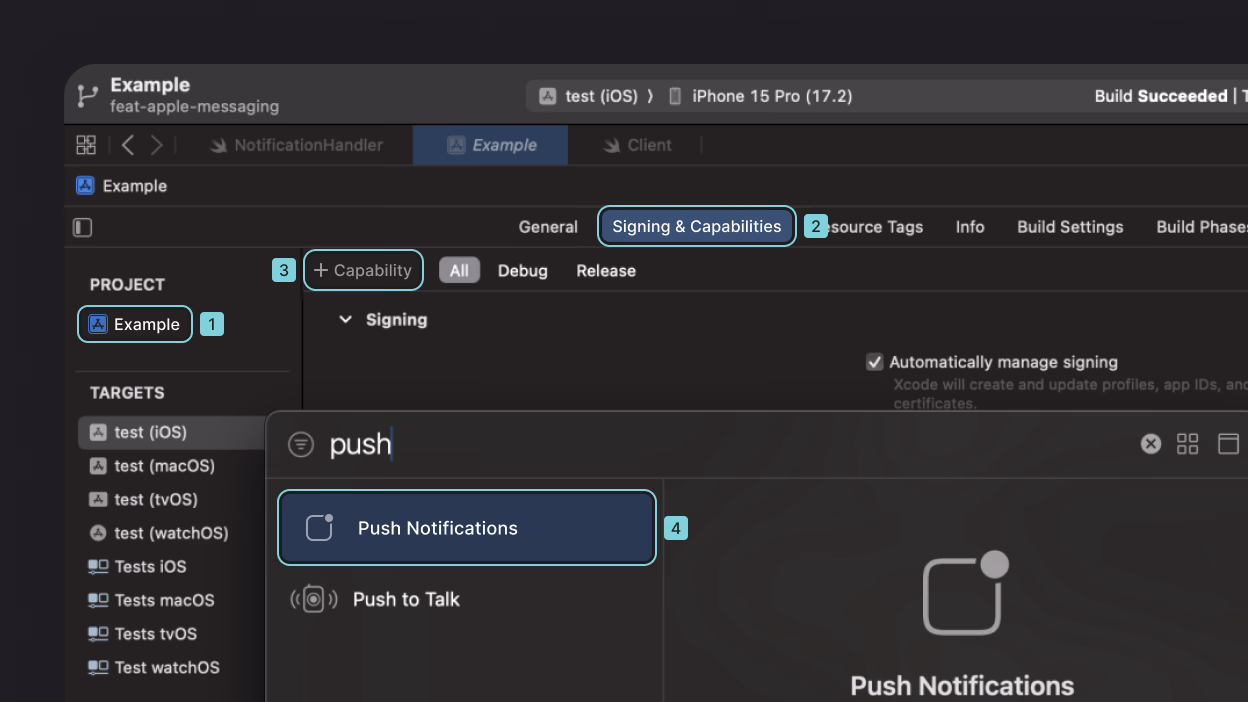Select the Test watchOS target
The height and width of the screenshot is (702, 1248).
(154, 667)
